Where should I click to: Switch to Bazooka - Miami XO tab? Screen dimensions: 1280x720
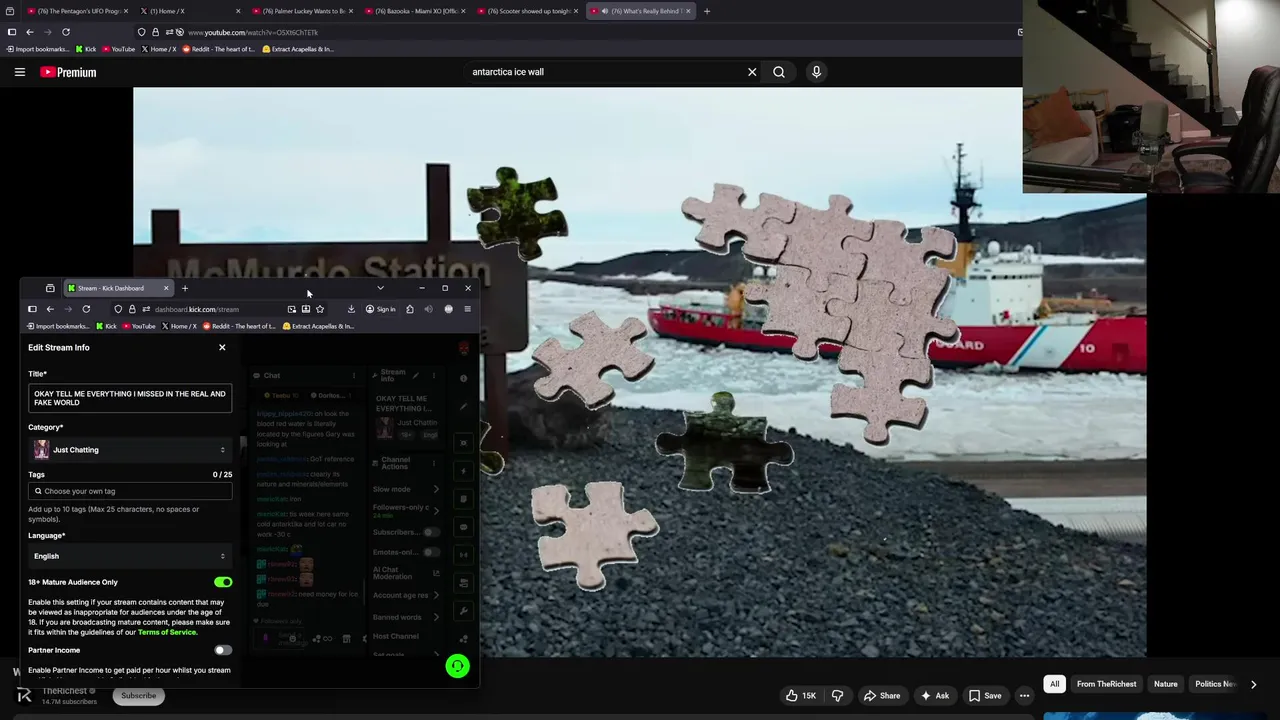(x=416, y=11)
